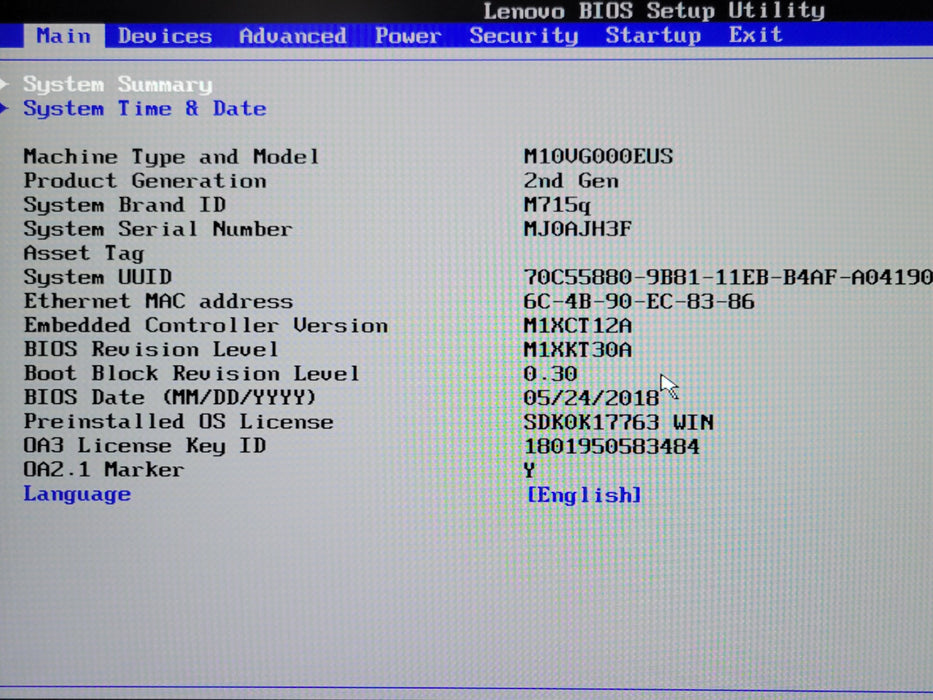Switch to the Startup tab
This screenshot has height=700, width=933.
(653, 35)
